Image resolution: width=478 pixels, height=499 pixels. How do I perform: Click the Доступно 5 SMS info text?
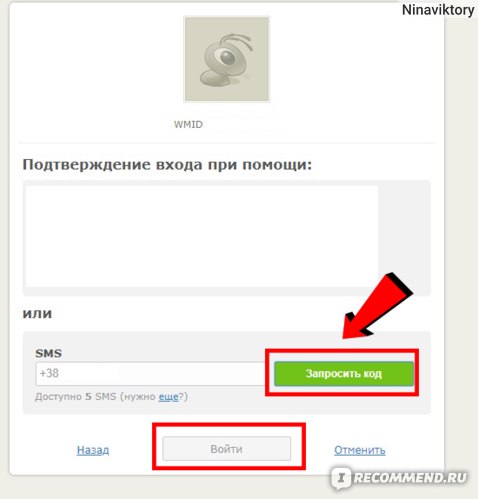tap(111, 397)
